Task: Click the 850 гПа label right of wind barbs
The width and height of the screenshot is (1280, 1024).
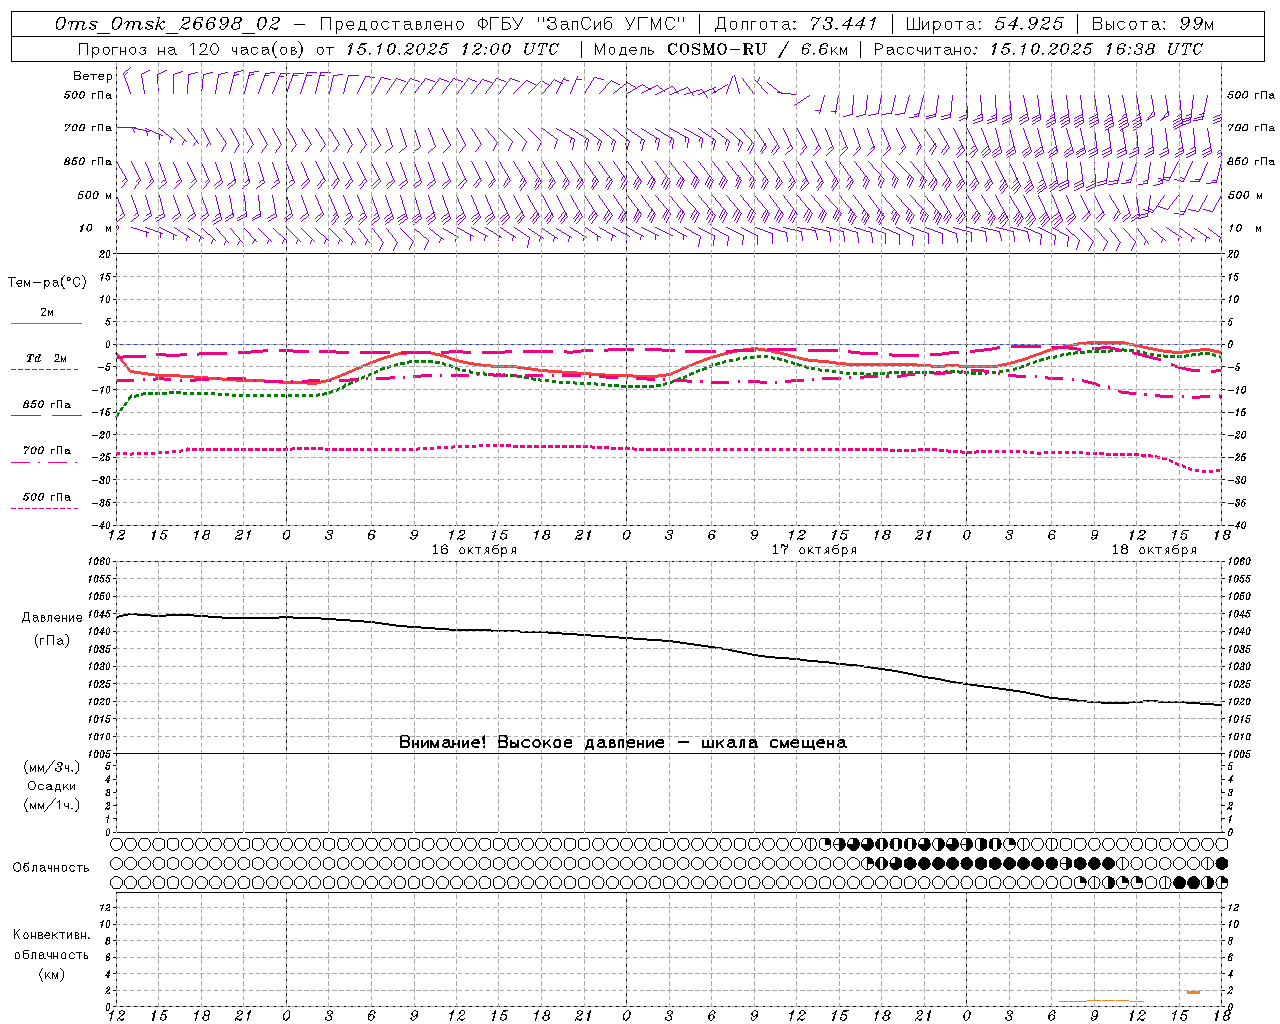Action: [1251, 161]
